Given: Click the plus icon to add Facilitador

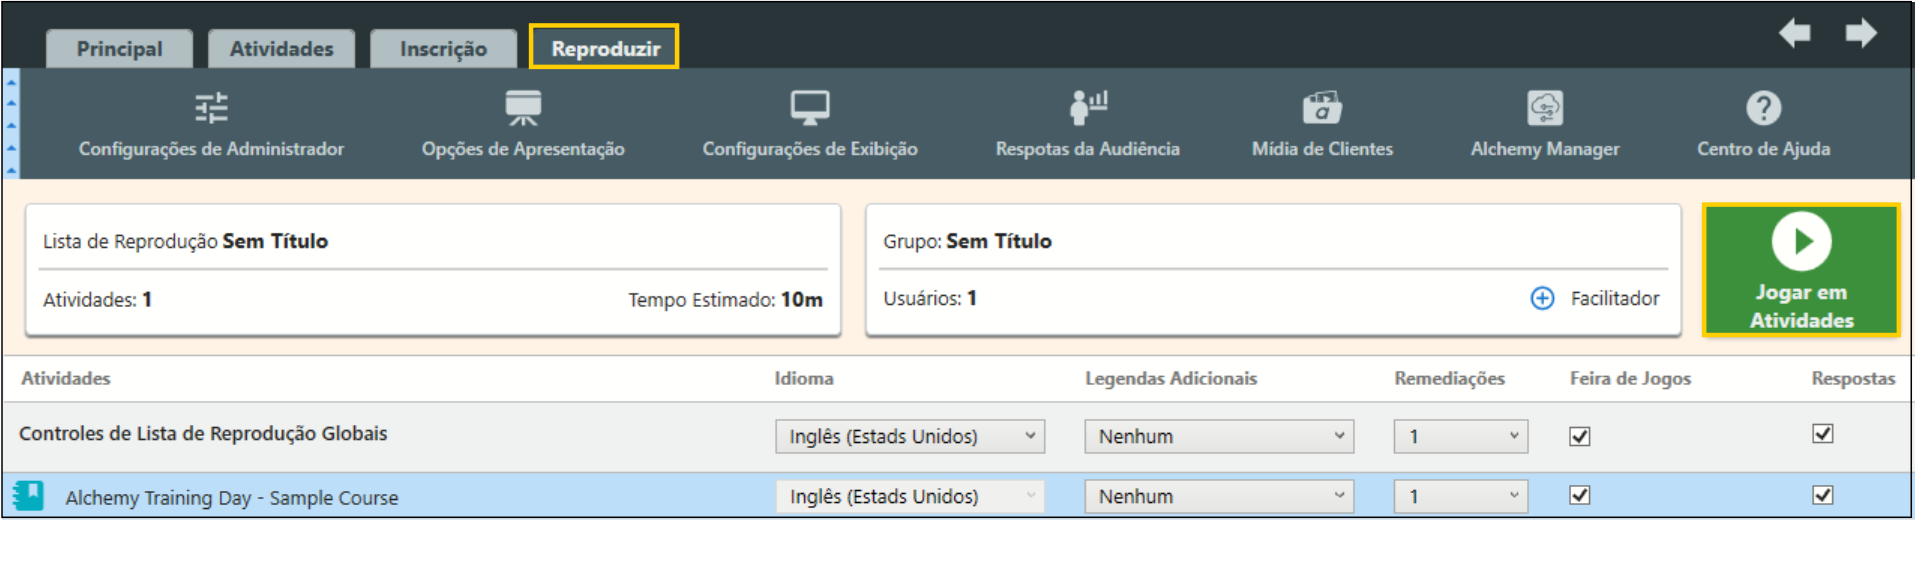Looking at the screenshot, I should click(x=1542, y=298).
